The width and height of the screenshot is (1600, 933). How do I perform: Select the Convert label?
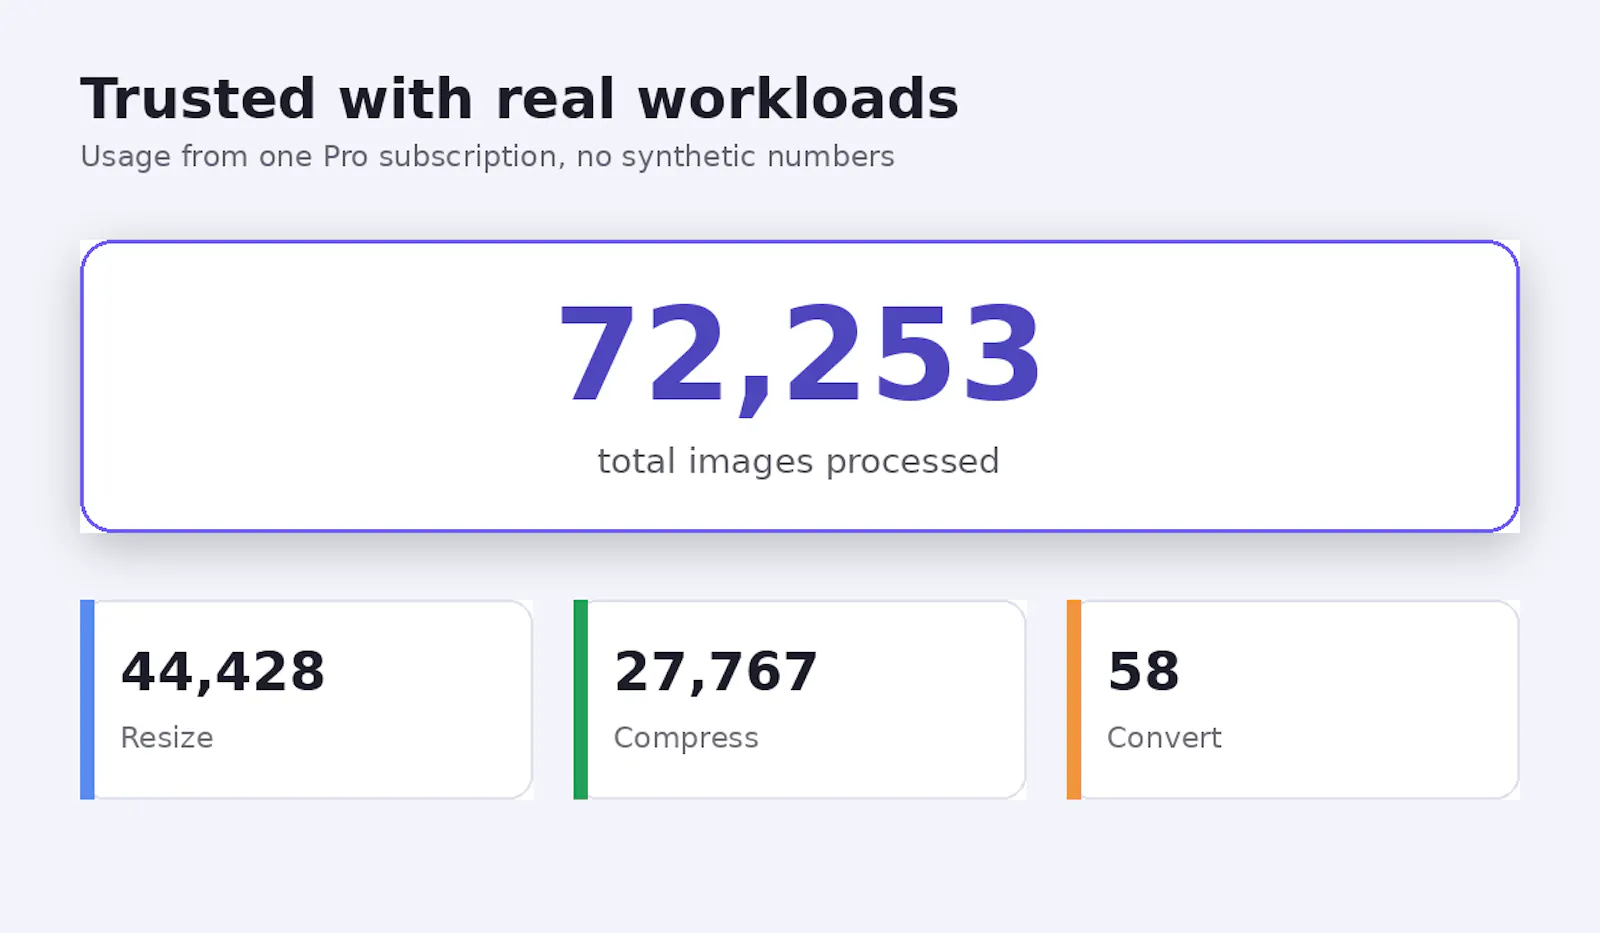click(1164, 738)
